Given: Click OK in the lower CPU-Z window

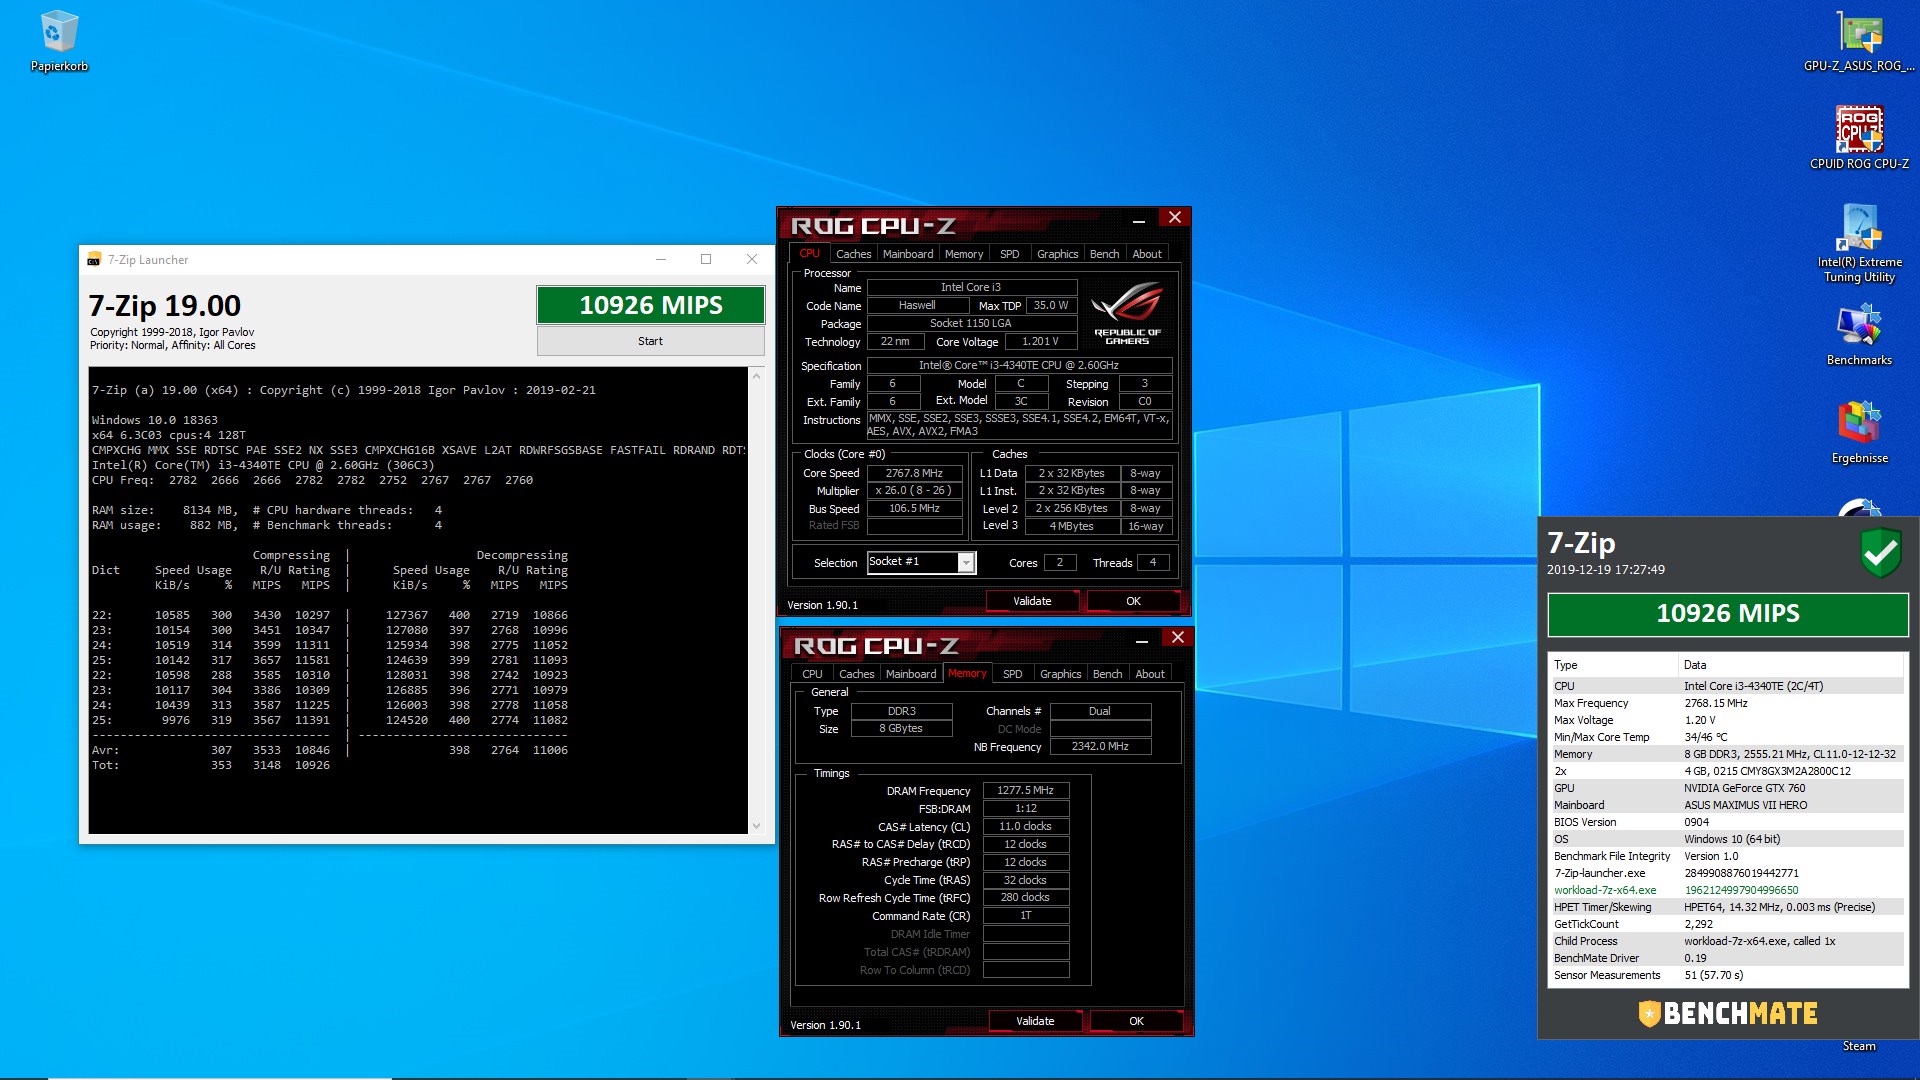Looking at the screenshot, I should pyautogui.click(x=1136, y=1021).
